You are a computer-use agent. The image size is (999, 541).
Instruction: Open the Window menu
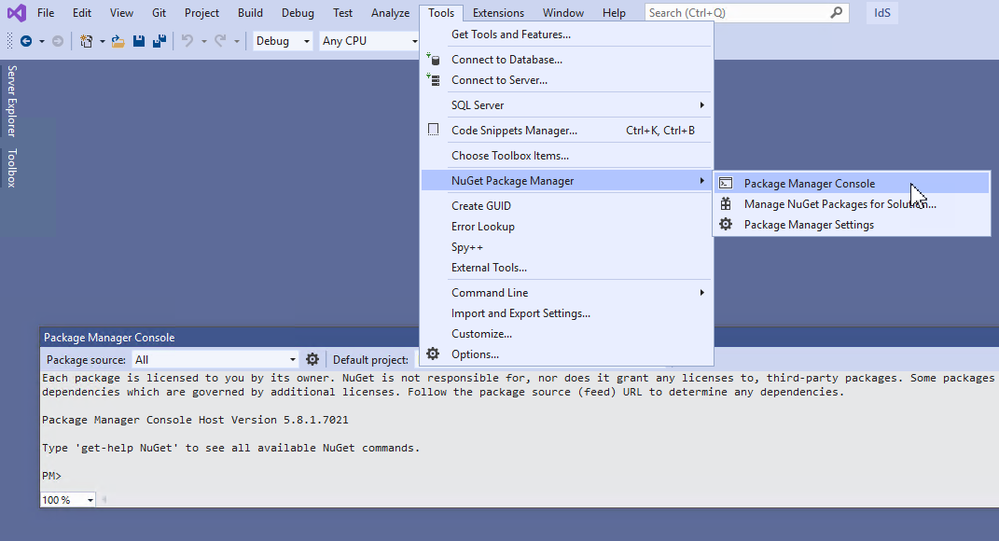563,13
